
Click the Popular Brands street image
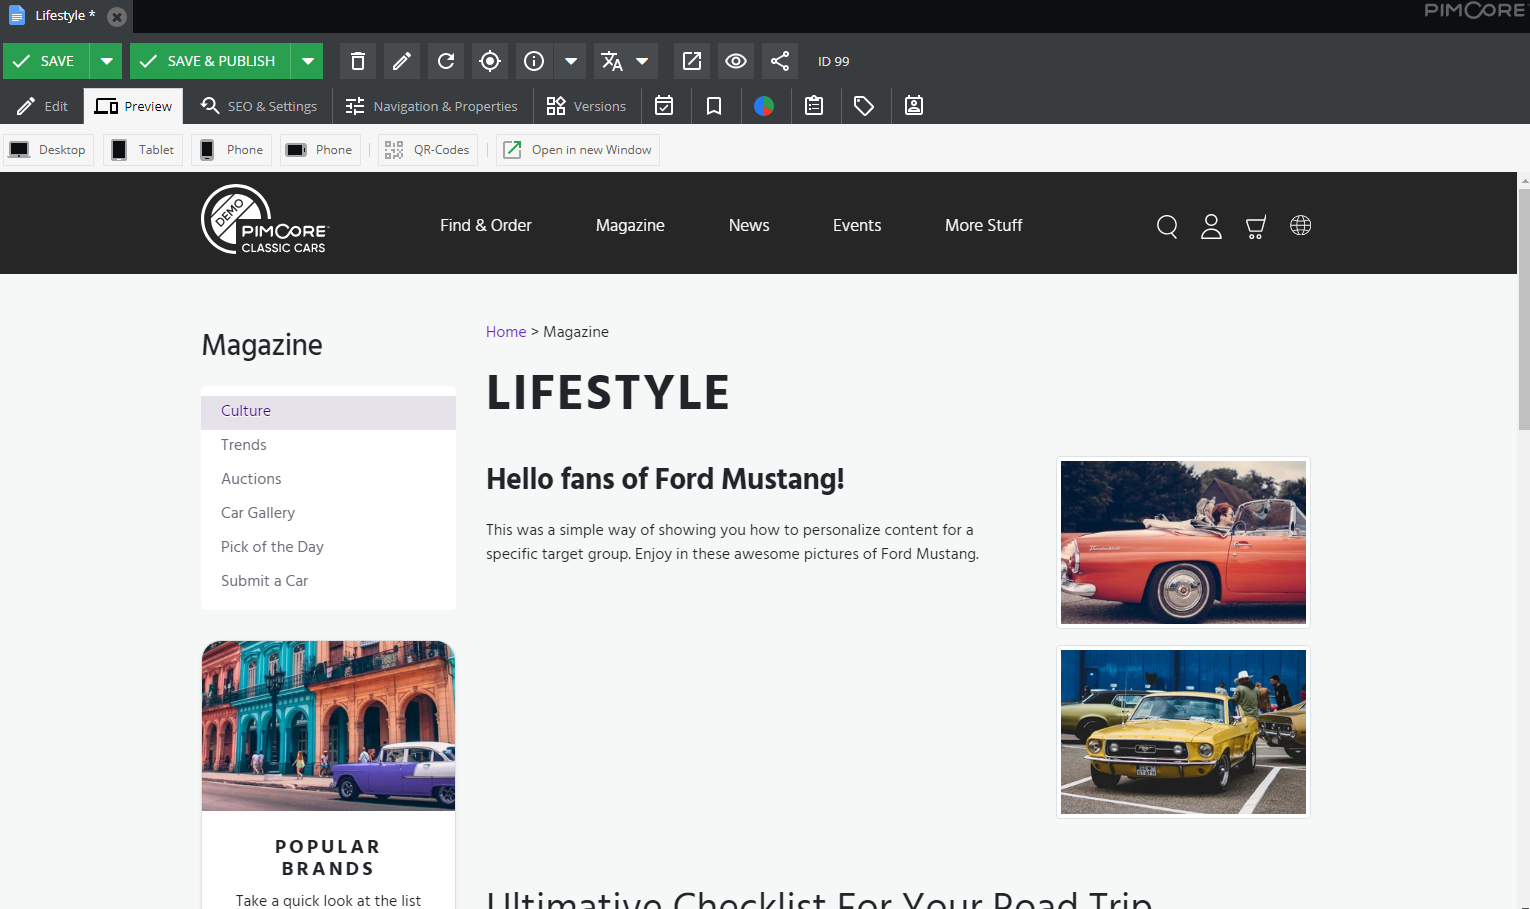(x=328, y=726)
